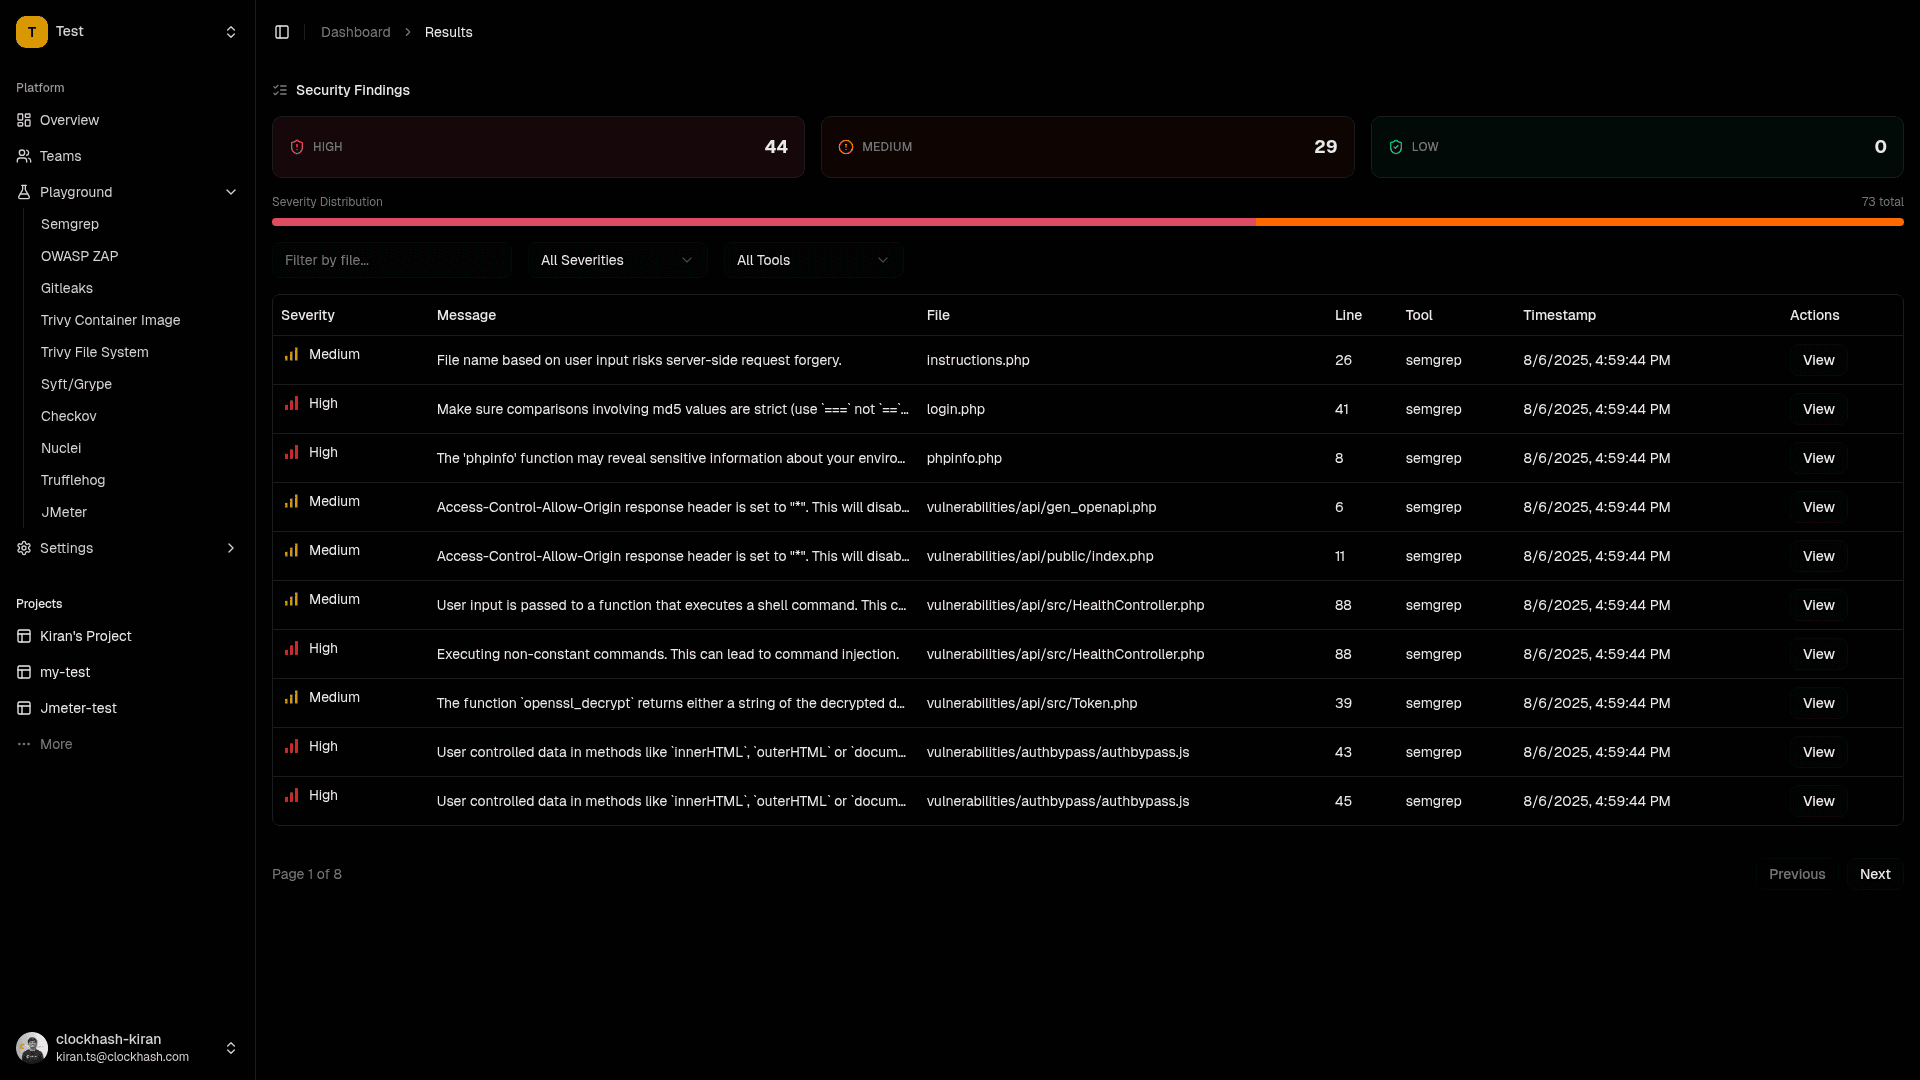Screen dimensions: 1920x1080
Task: Open the All Severities dropdown
Action: coord(616,260)
